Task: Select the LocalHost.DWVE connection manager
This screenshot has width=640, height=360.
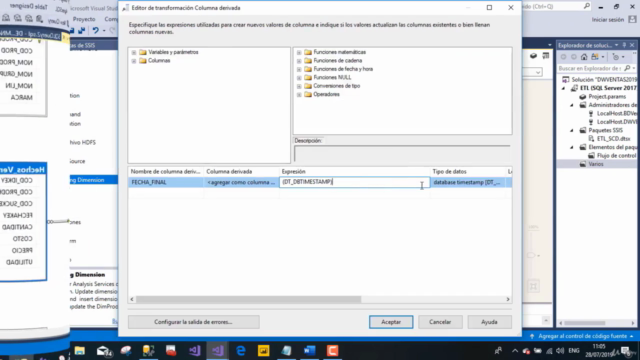Action: [616, 122]
